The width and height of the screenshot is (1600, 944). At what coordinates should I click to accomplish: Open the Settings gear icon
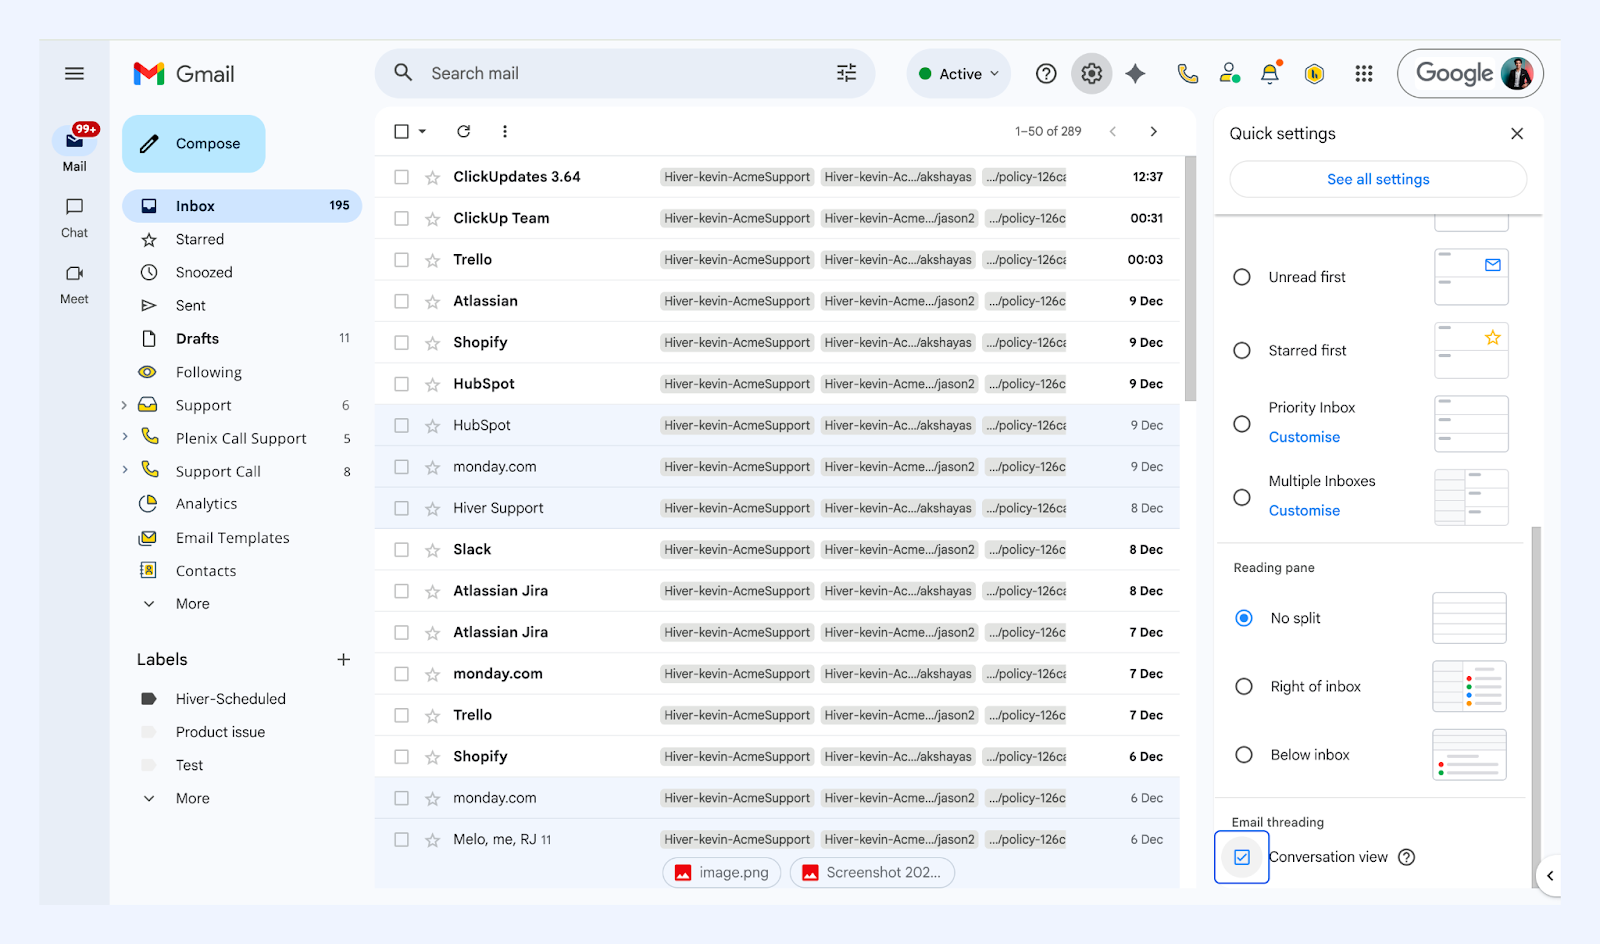[x=1092, y=73]
